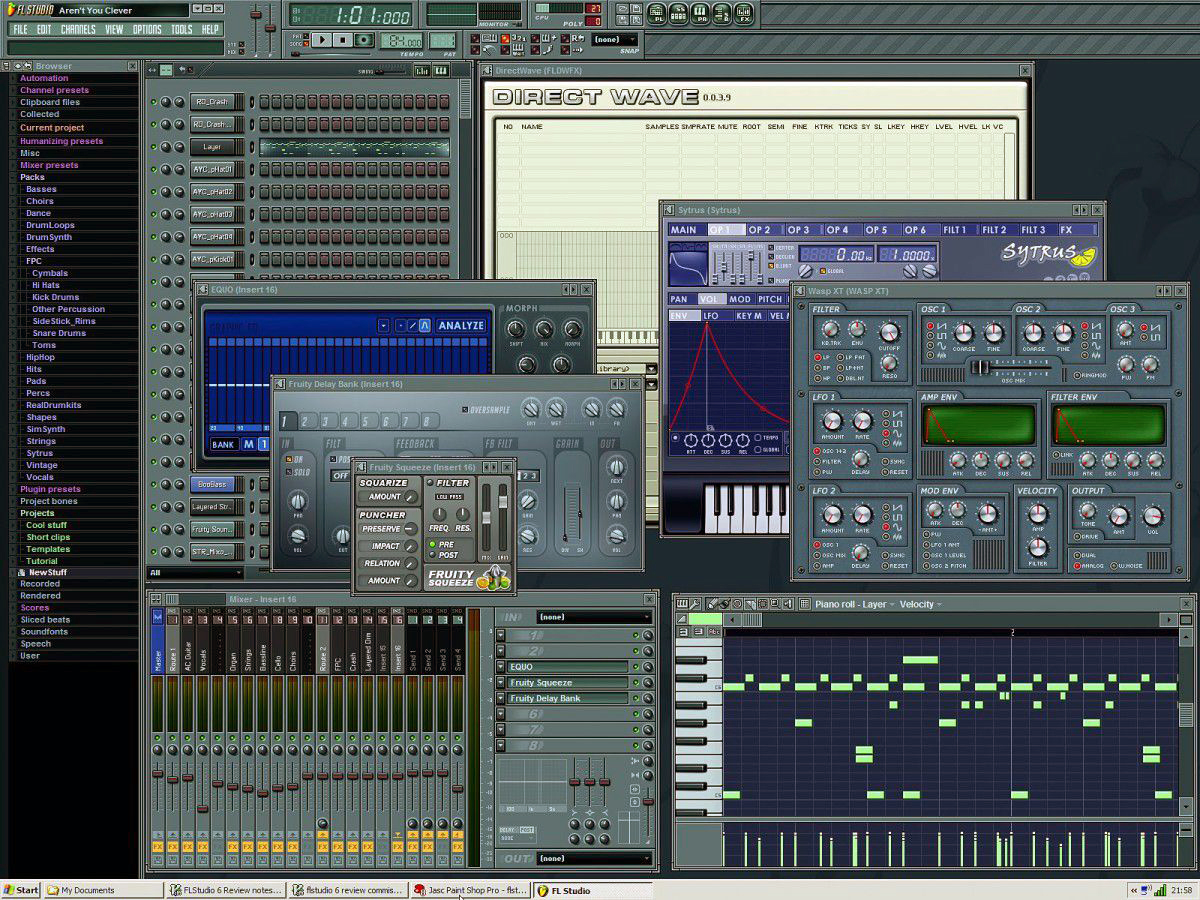Screen dimensions: 1200x900
Task: Open the OPTIONS menu
Action: 147,29
